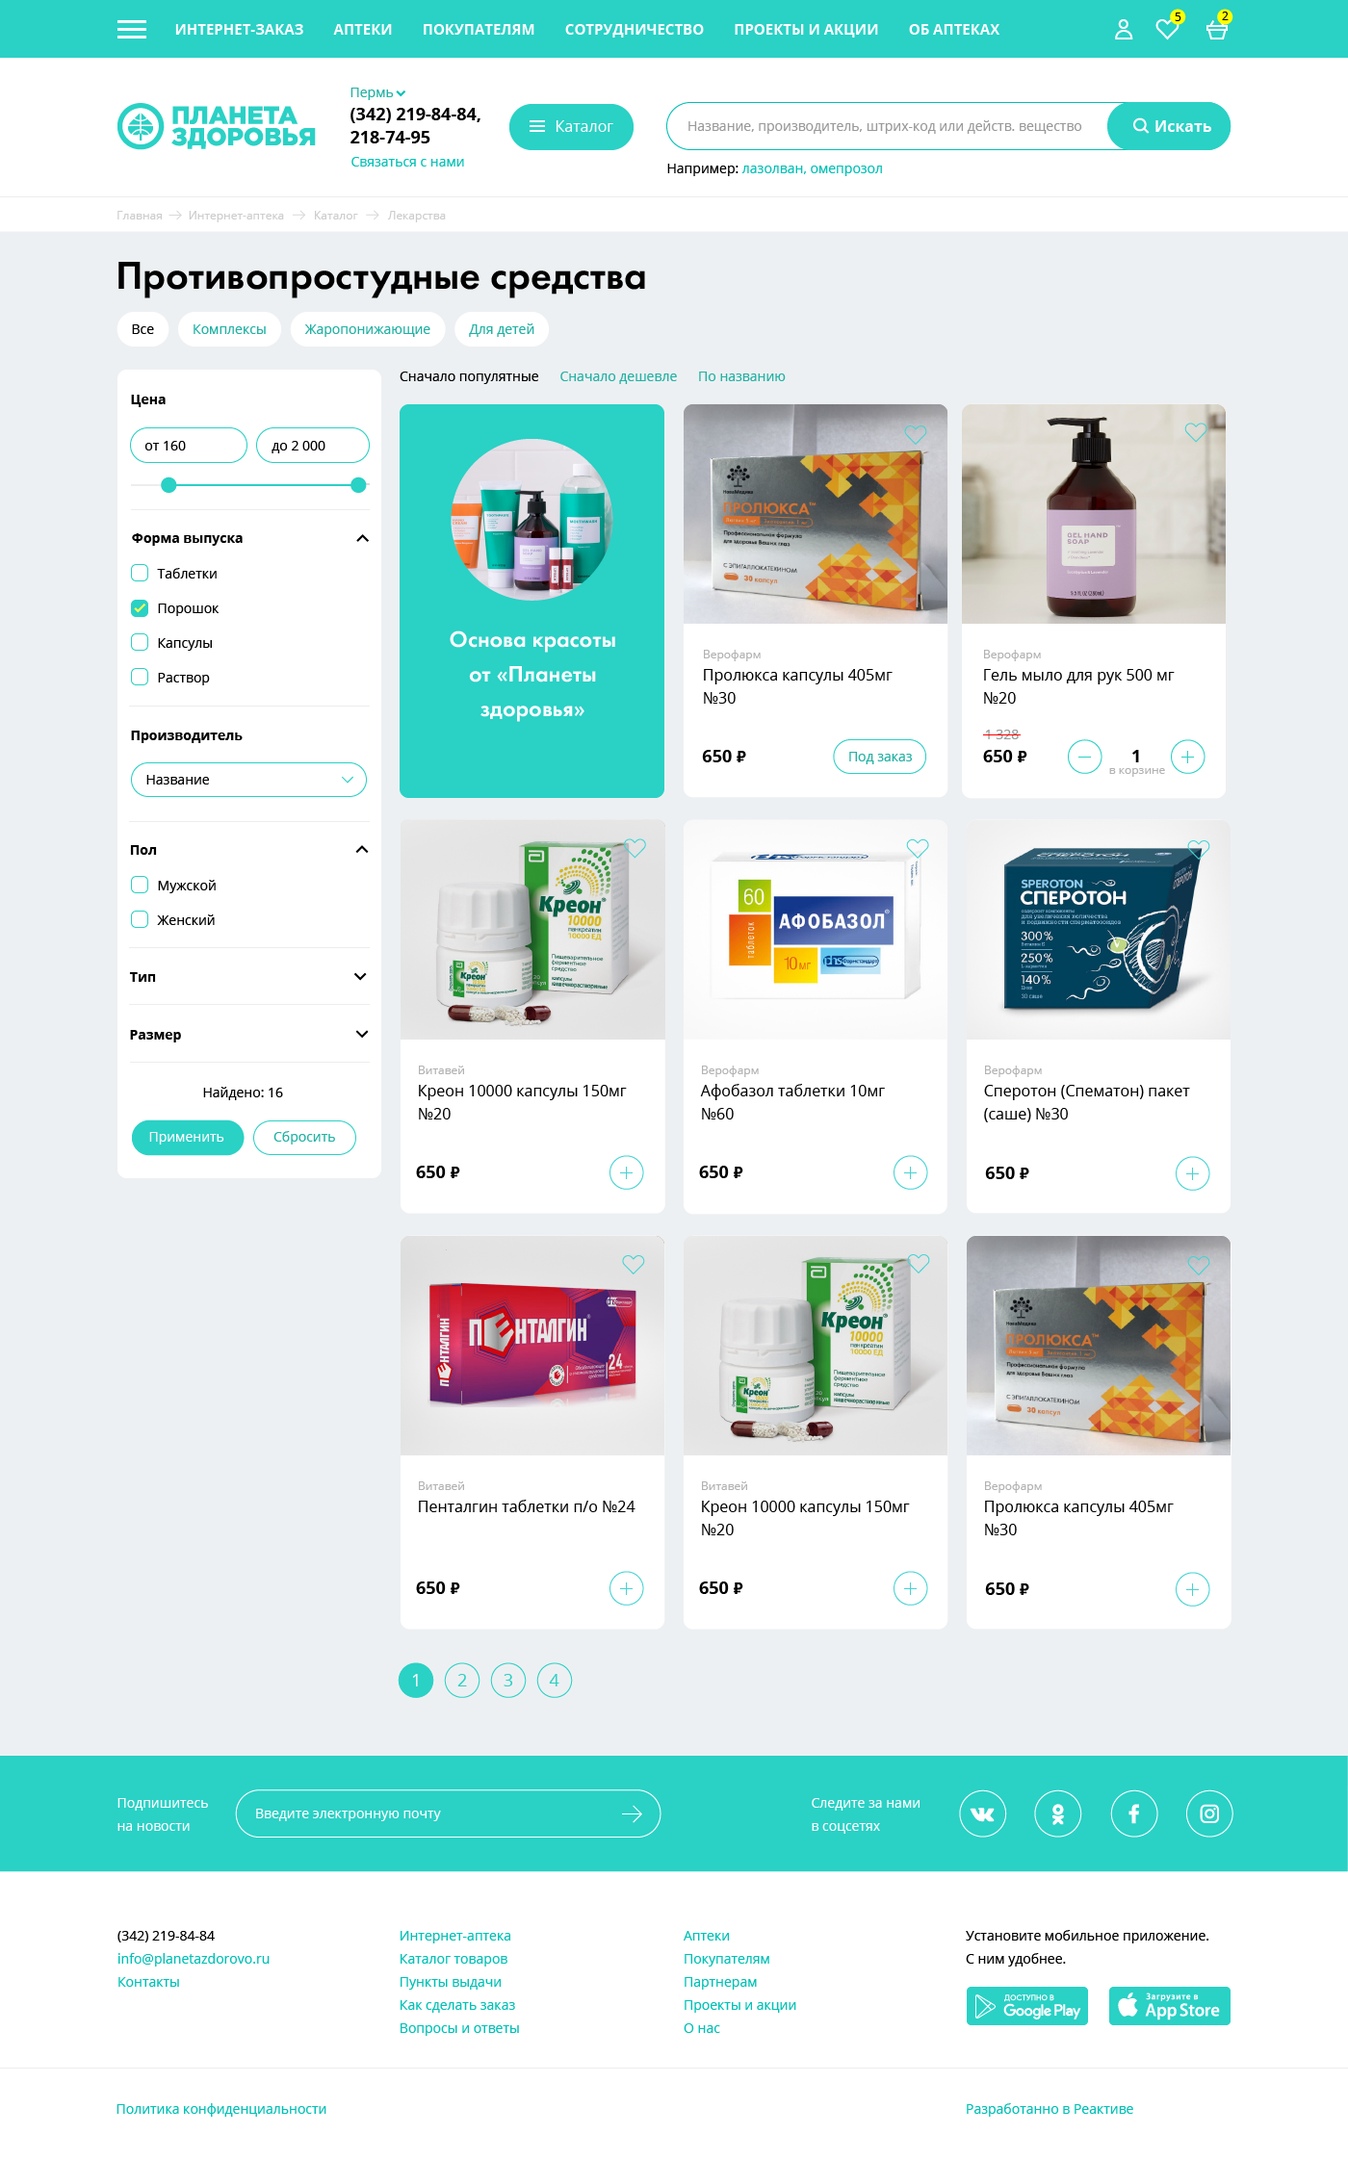Open the Производитель Название dropdown
The width and height of the screenshot is (1348, 2160).
click(248, 779)
